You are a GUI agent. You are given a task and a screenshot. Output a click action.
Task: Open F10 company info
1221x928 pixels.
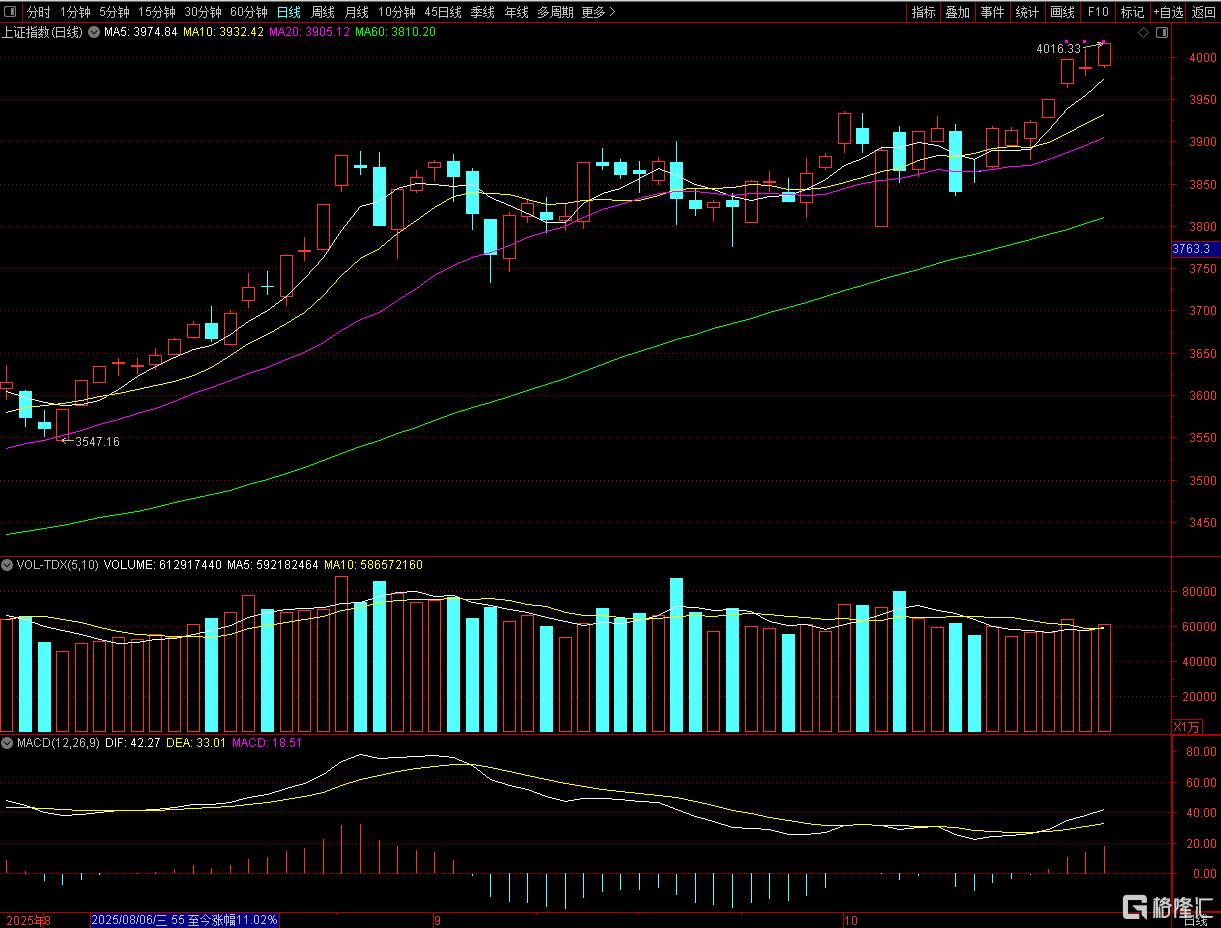[1098, 12]
